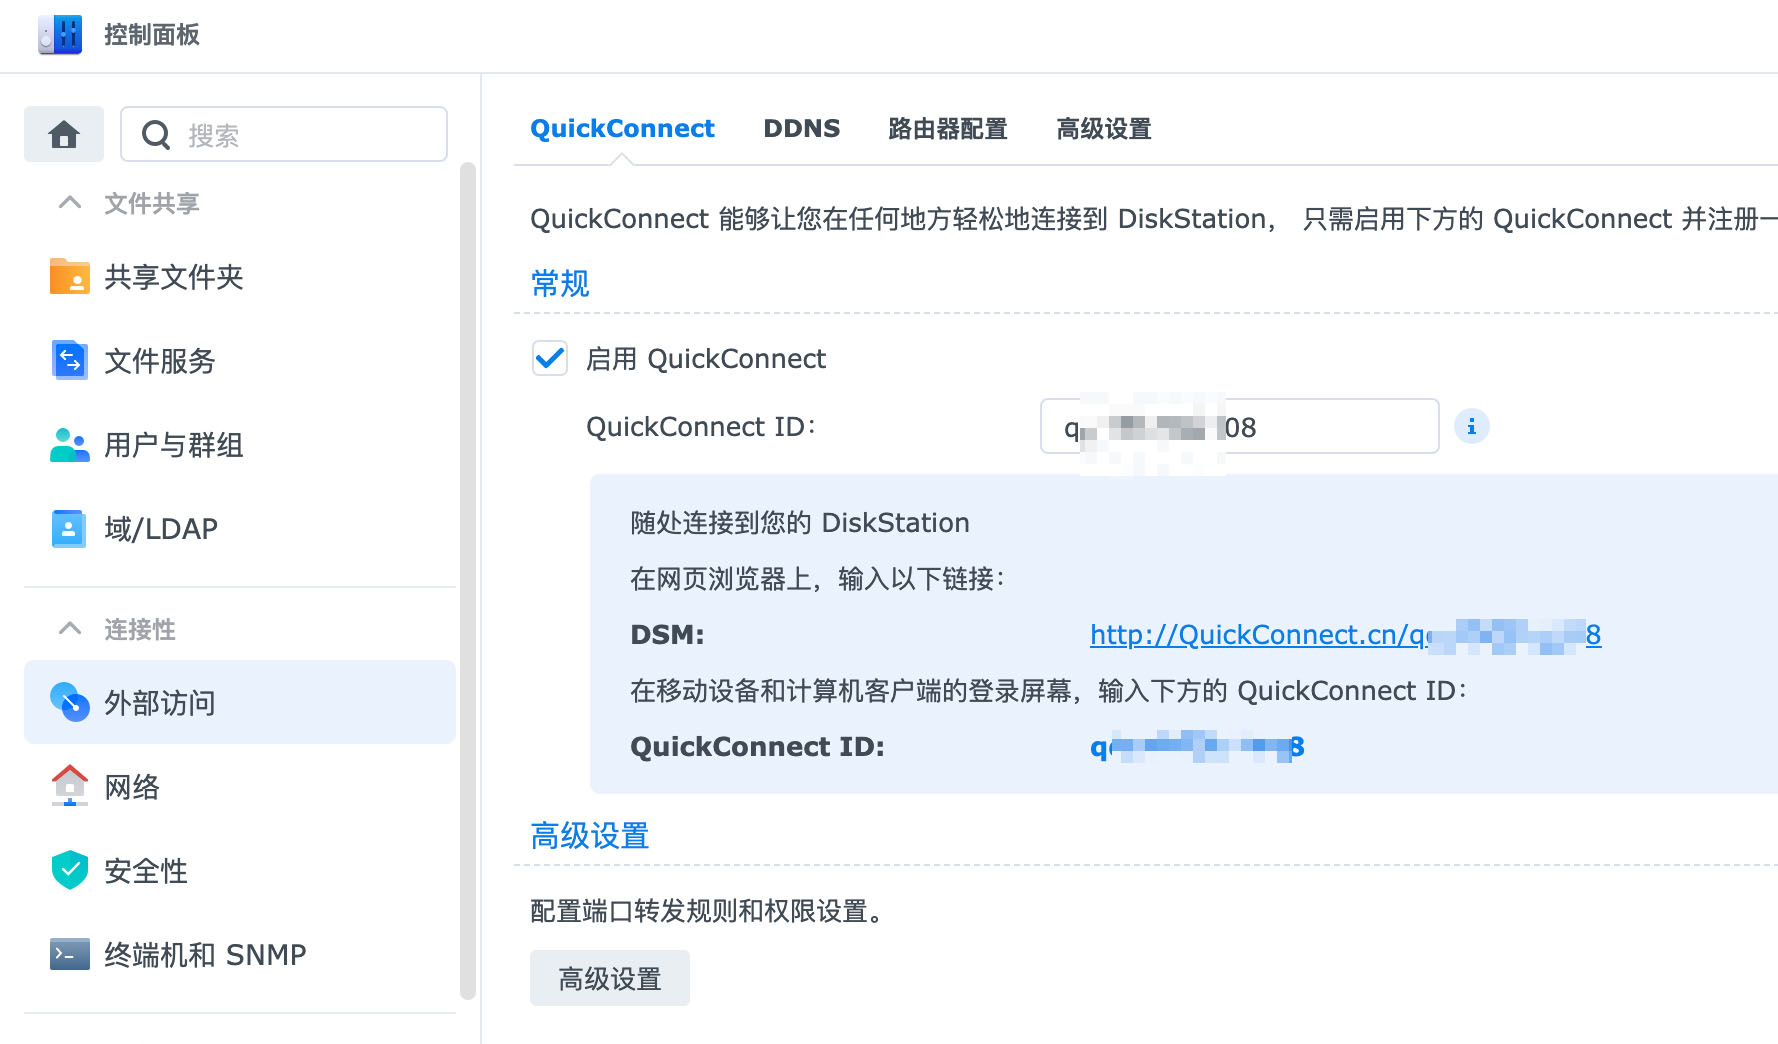The width and height of the screenshot is (1778, 1044).
Task: Collapse the 连接性 section chevron
Action: click(70, 629)
